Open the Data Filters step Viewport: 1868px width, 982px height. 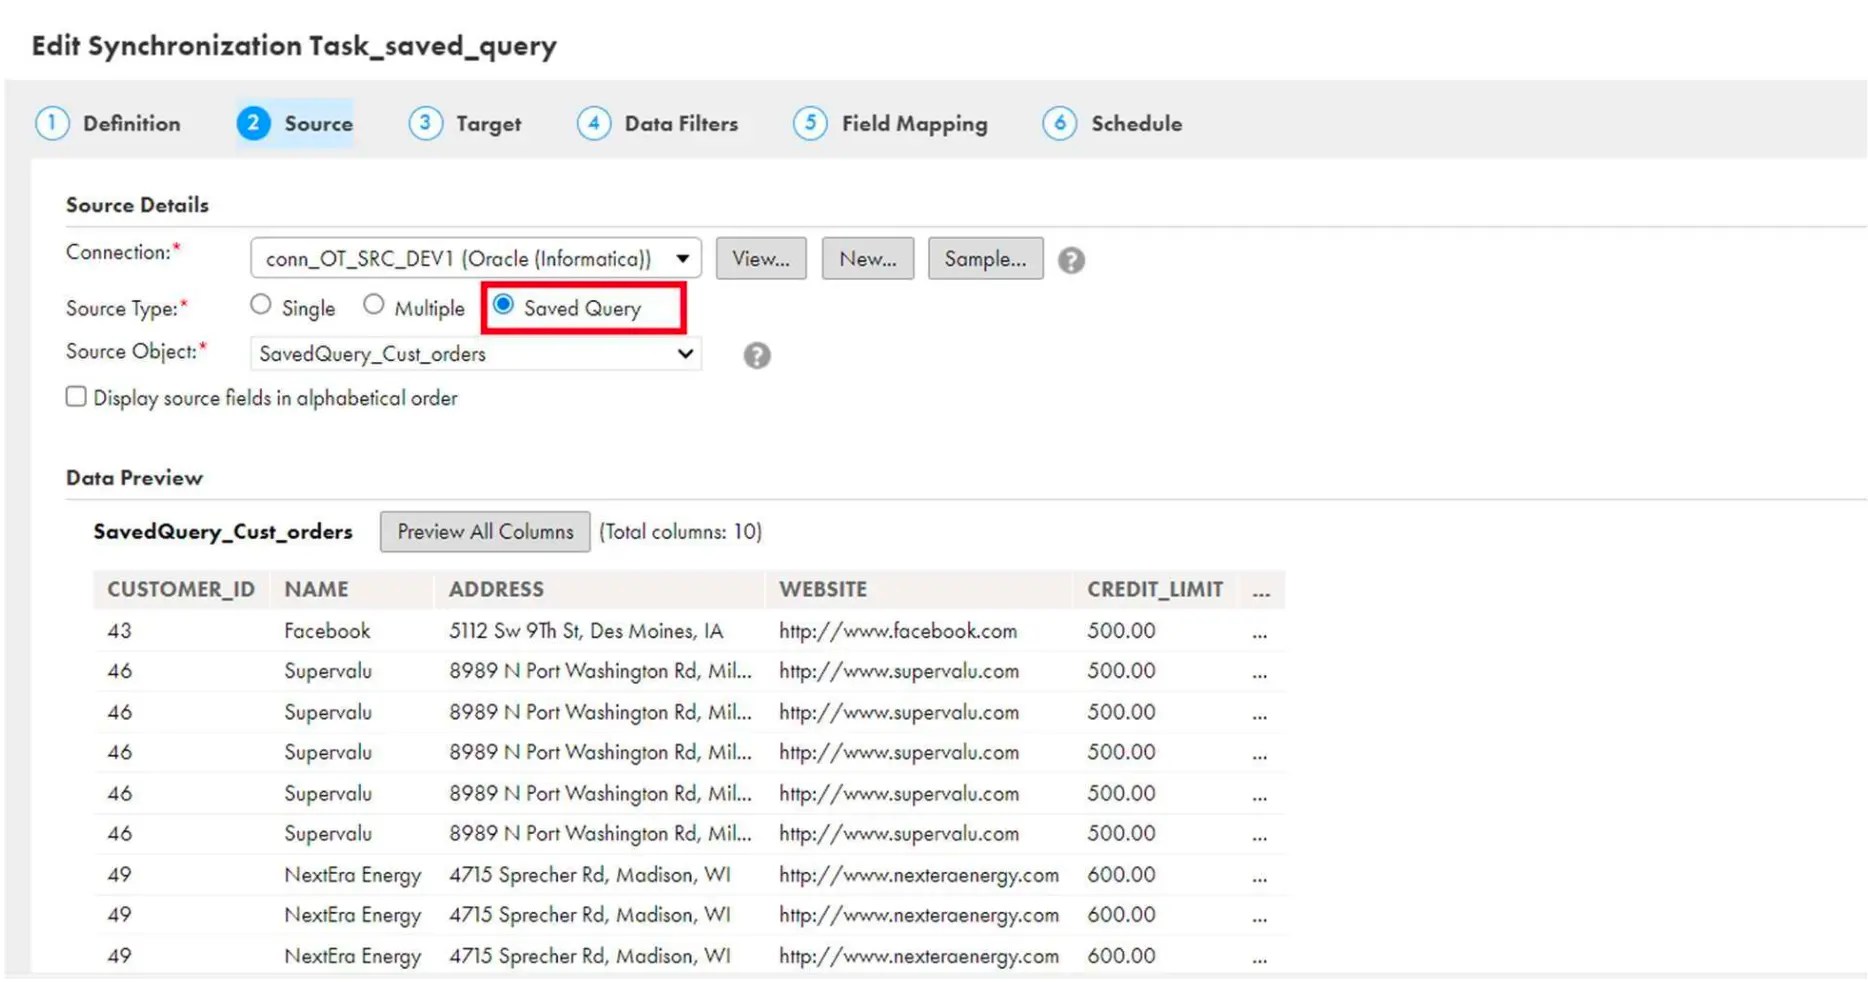click(681, 123)
